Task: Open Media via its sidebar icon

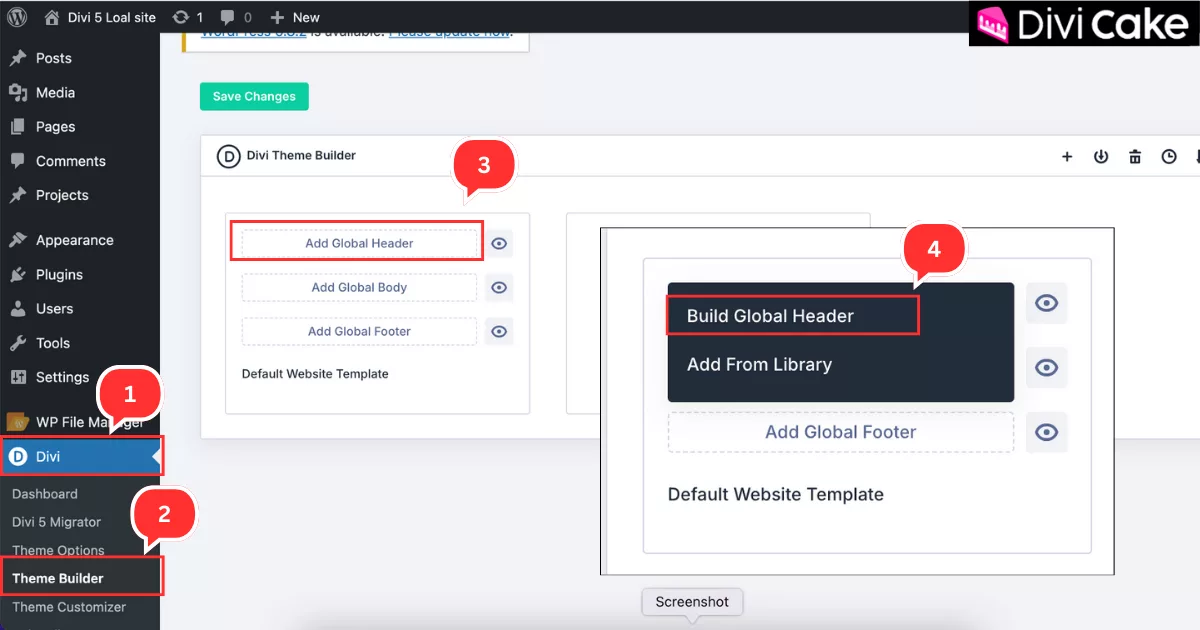Action: (17, 92)
